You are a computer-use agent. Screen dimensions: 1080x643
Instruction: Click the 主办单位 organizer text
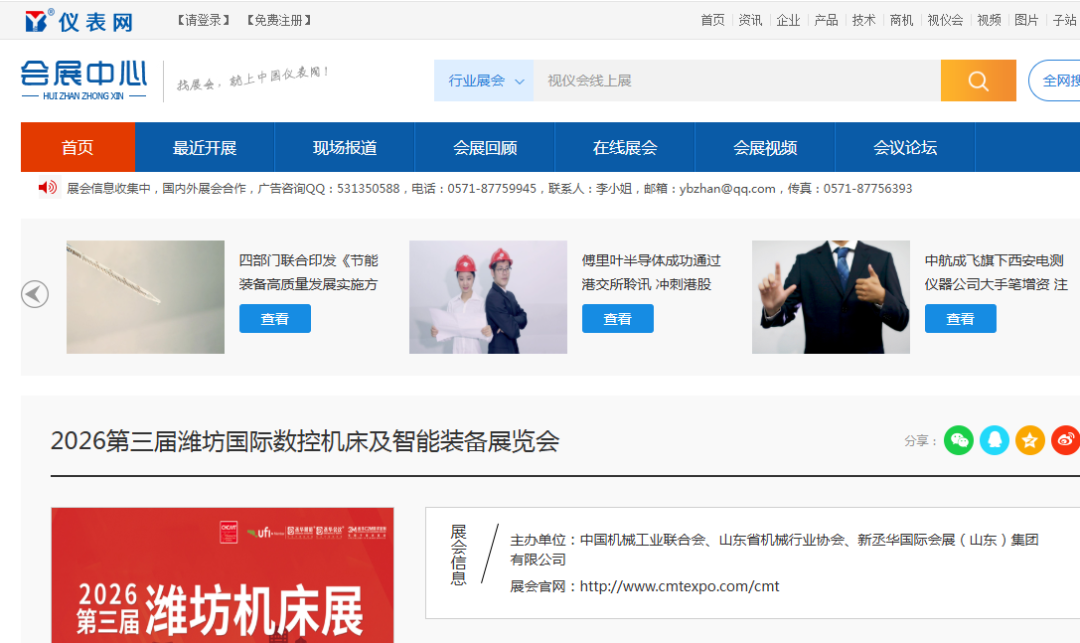coord(774,549)
